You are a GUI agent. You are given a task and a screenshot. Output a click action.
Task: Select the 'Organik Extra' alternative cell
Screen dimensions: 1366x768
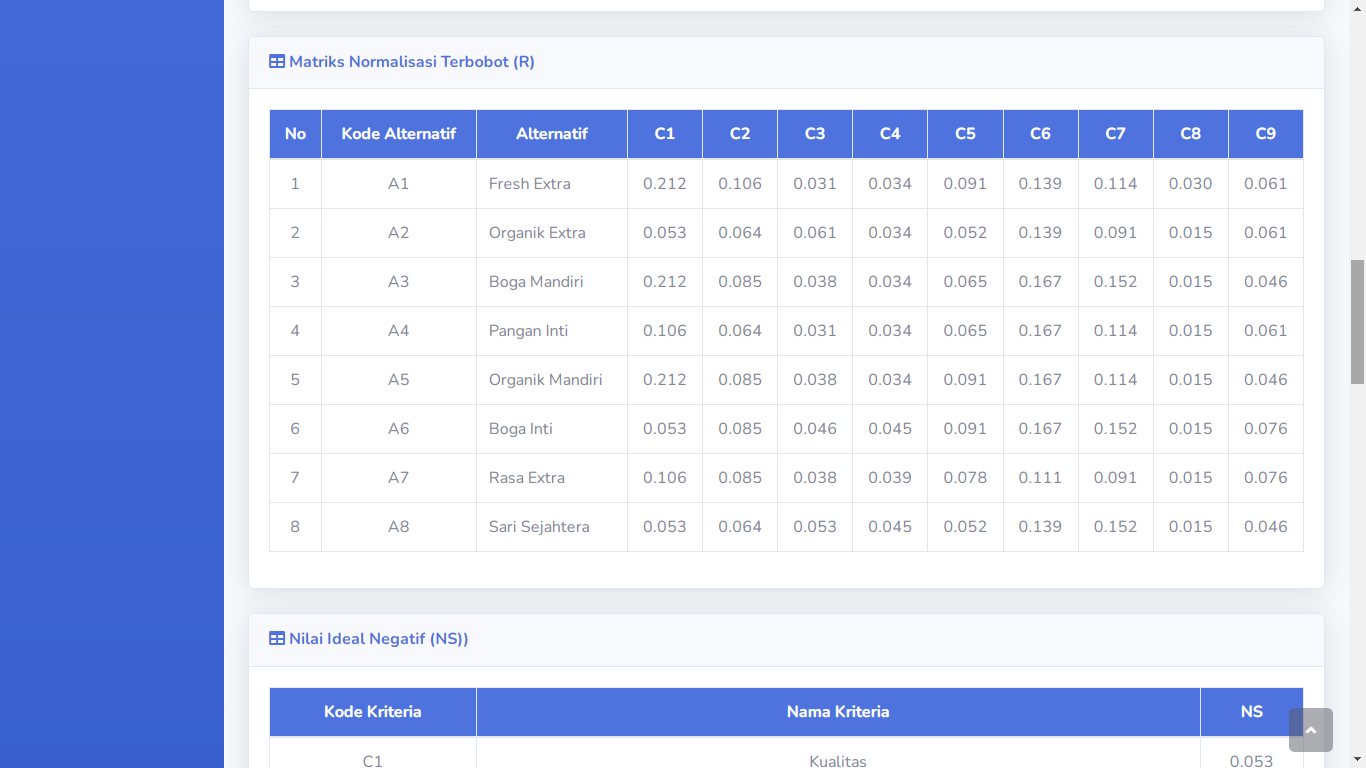coord(552,233)
